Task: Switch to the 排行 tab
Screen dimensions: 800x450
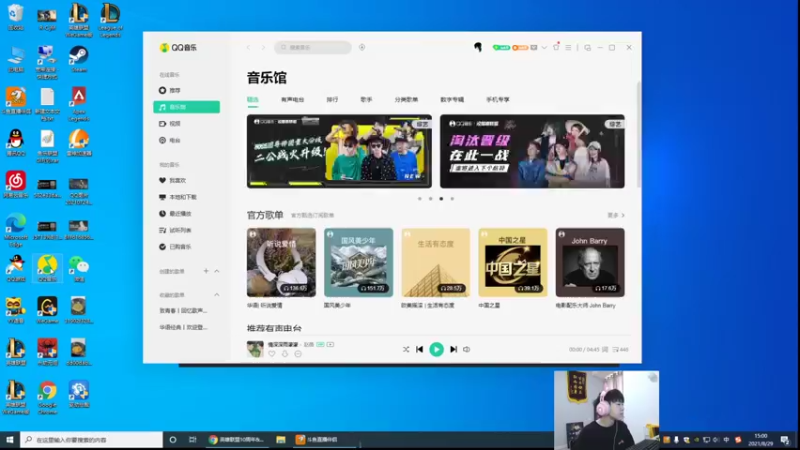Action: click(x=332, y=99)
